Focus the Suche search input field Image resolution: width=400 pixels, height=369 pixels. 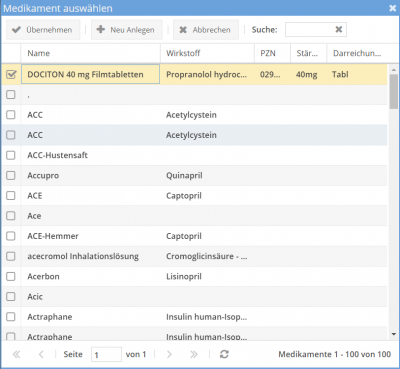coord(310,30)
